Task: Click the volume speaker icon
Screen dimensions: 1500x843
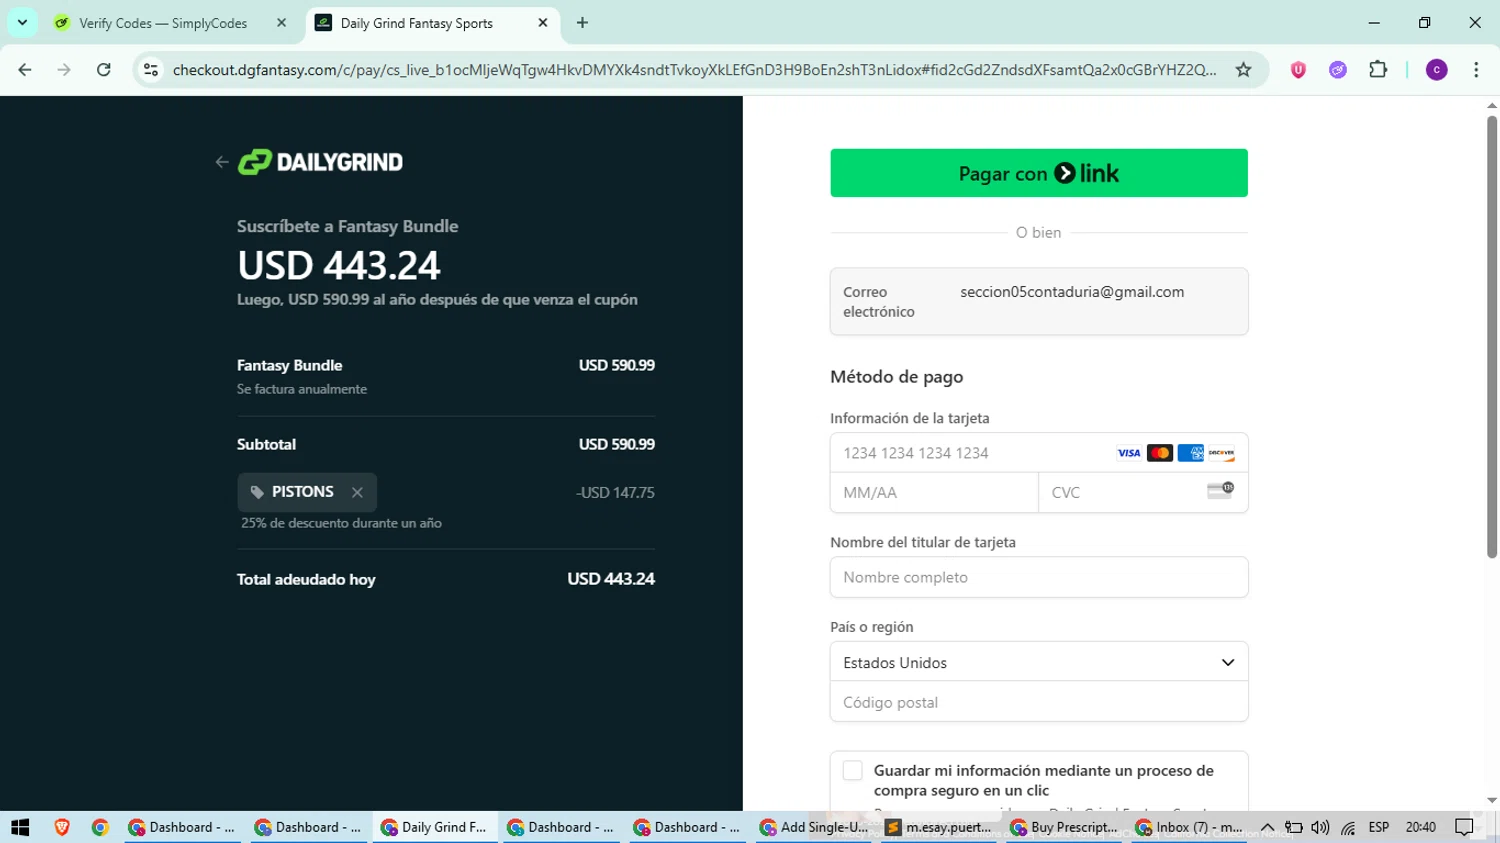Action: (x=1320, y=827)
